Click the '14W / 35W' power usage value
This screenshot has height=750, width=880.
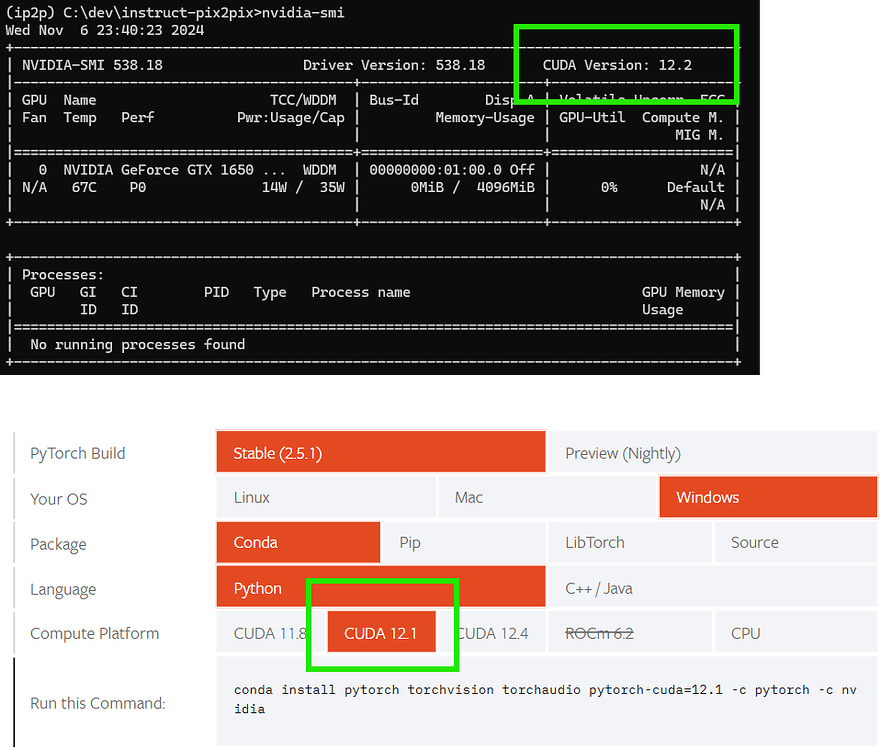(x=303, y=187)
